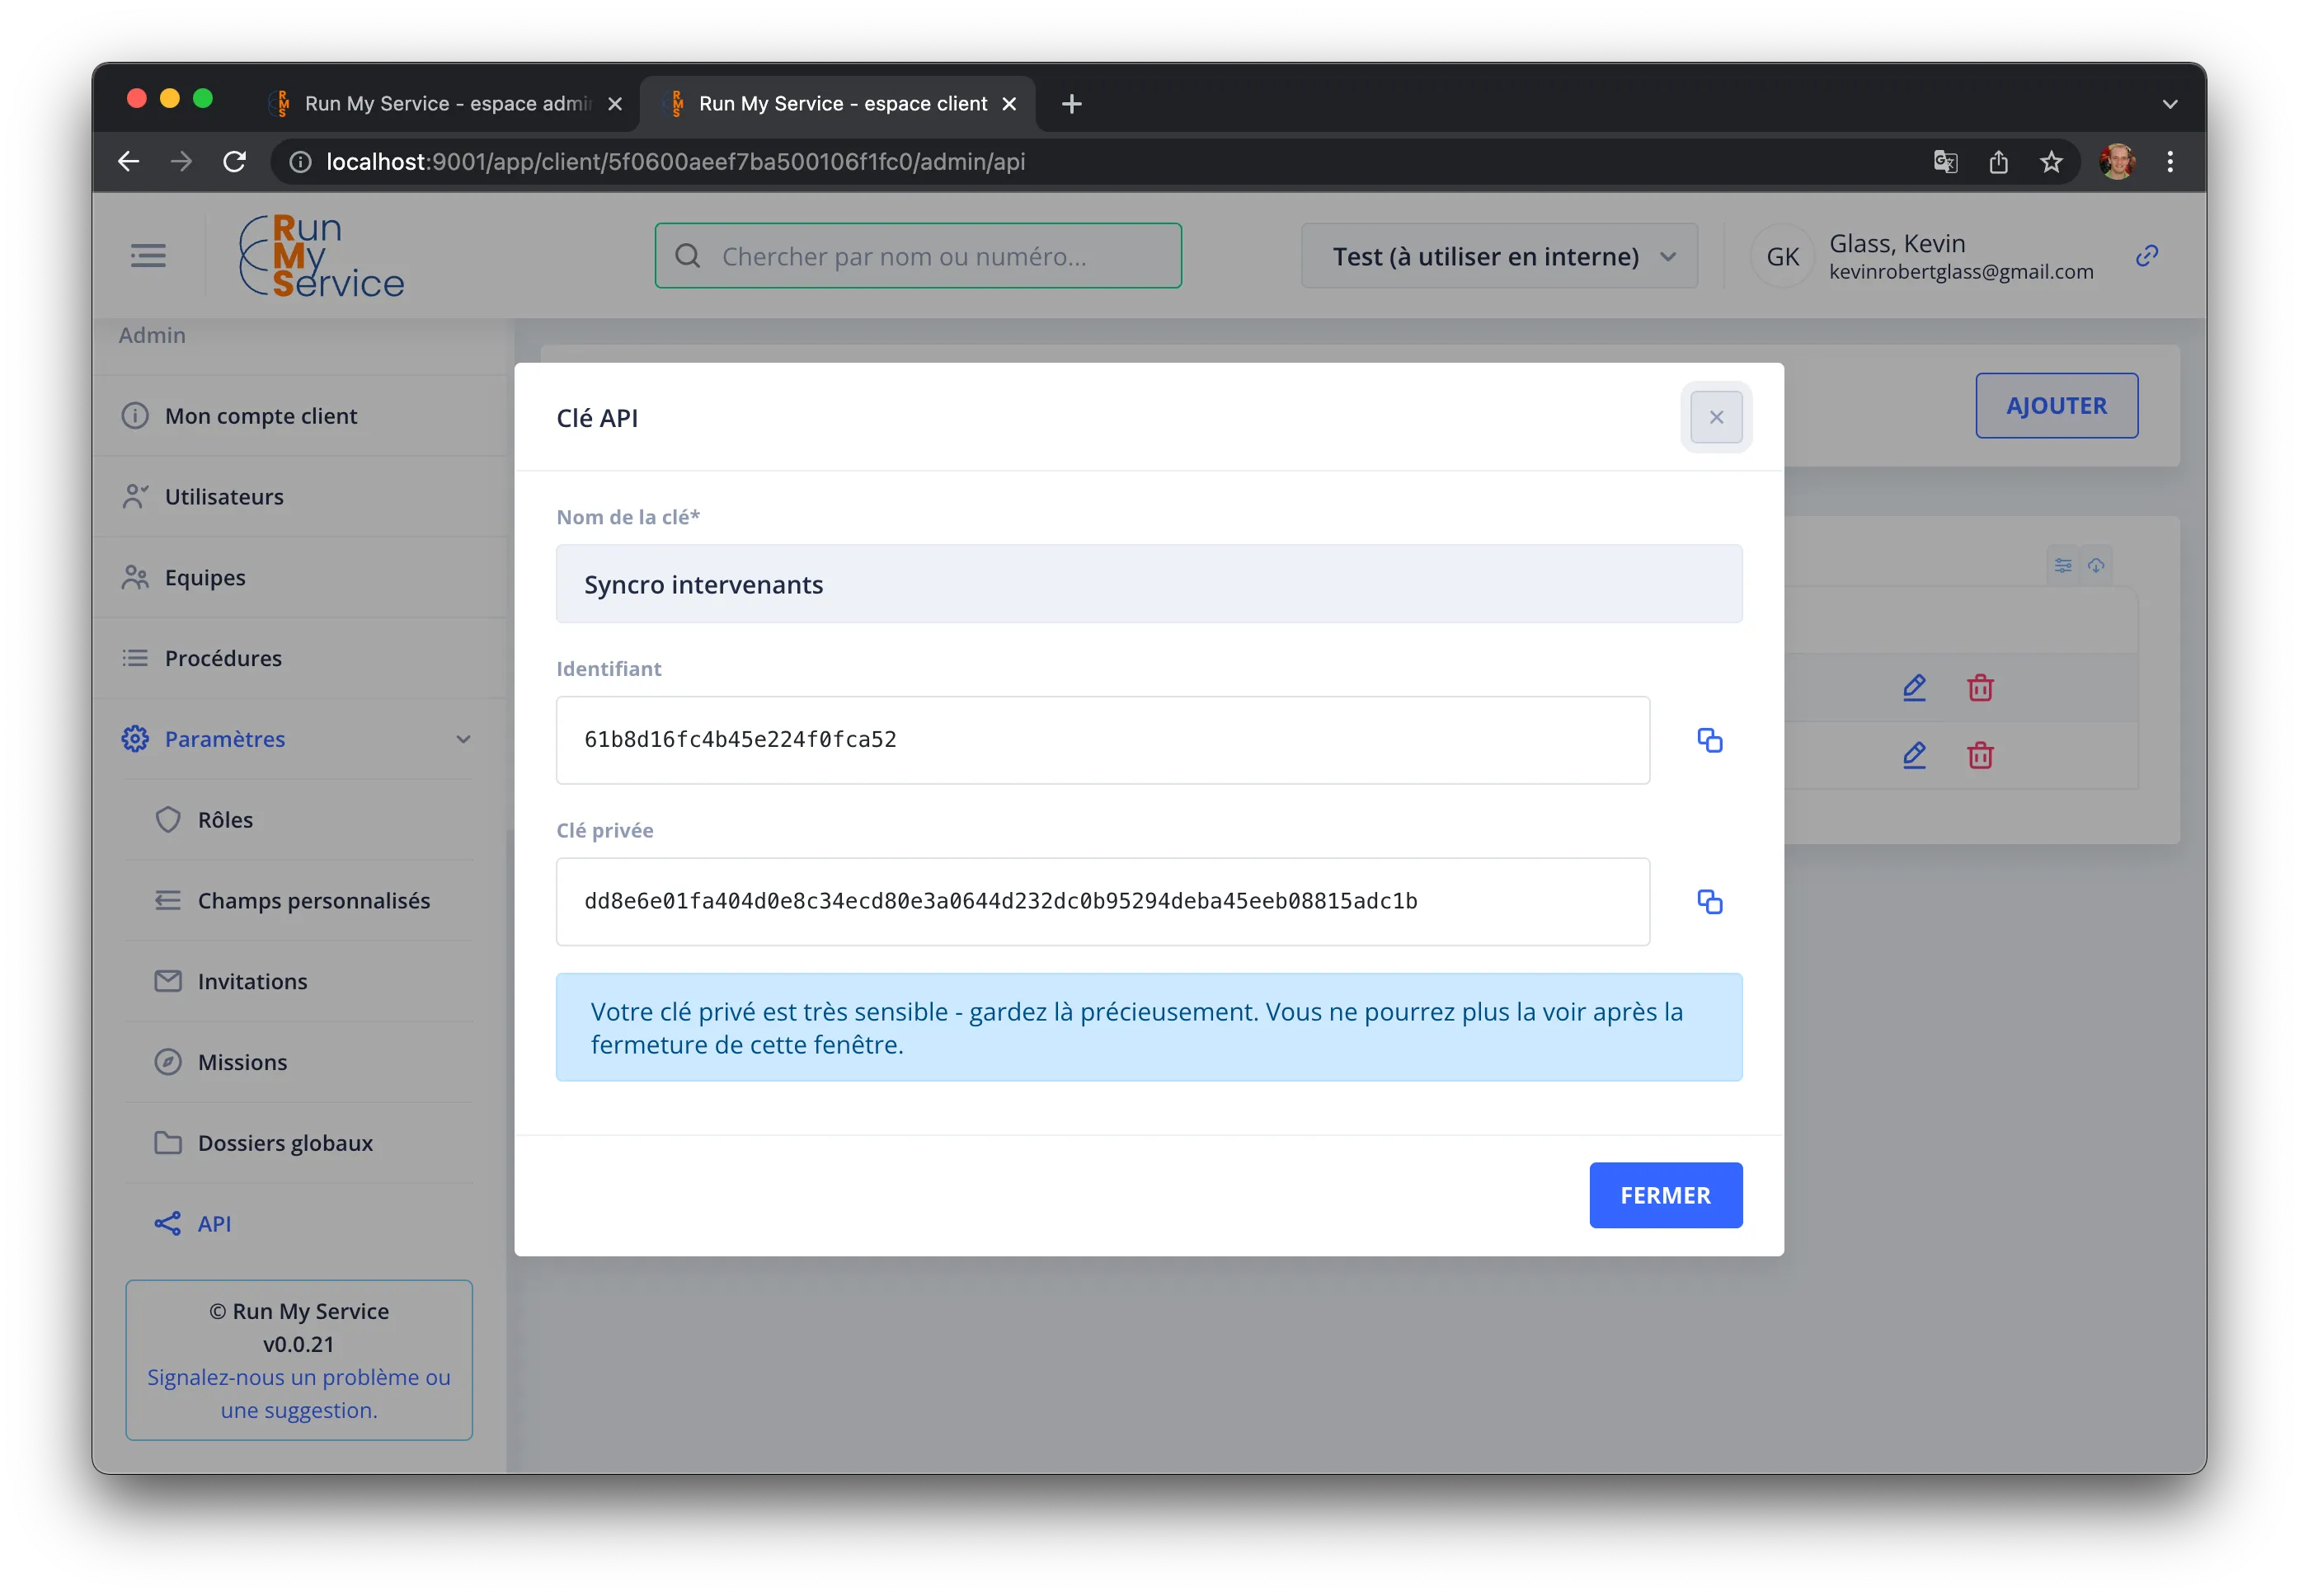Click the second row's pencil edit icon

(x=1914, y=755)
